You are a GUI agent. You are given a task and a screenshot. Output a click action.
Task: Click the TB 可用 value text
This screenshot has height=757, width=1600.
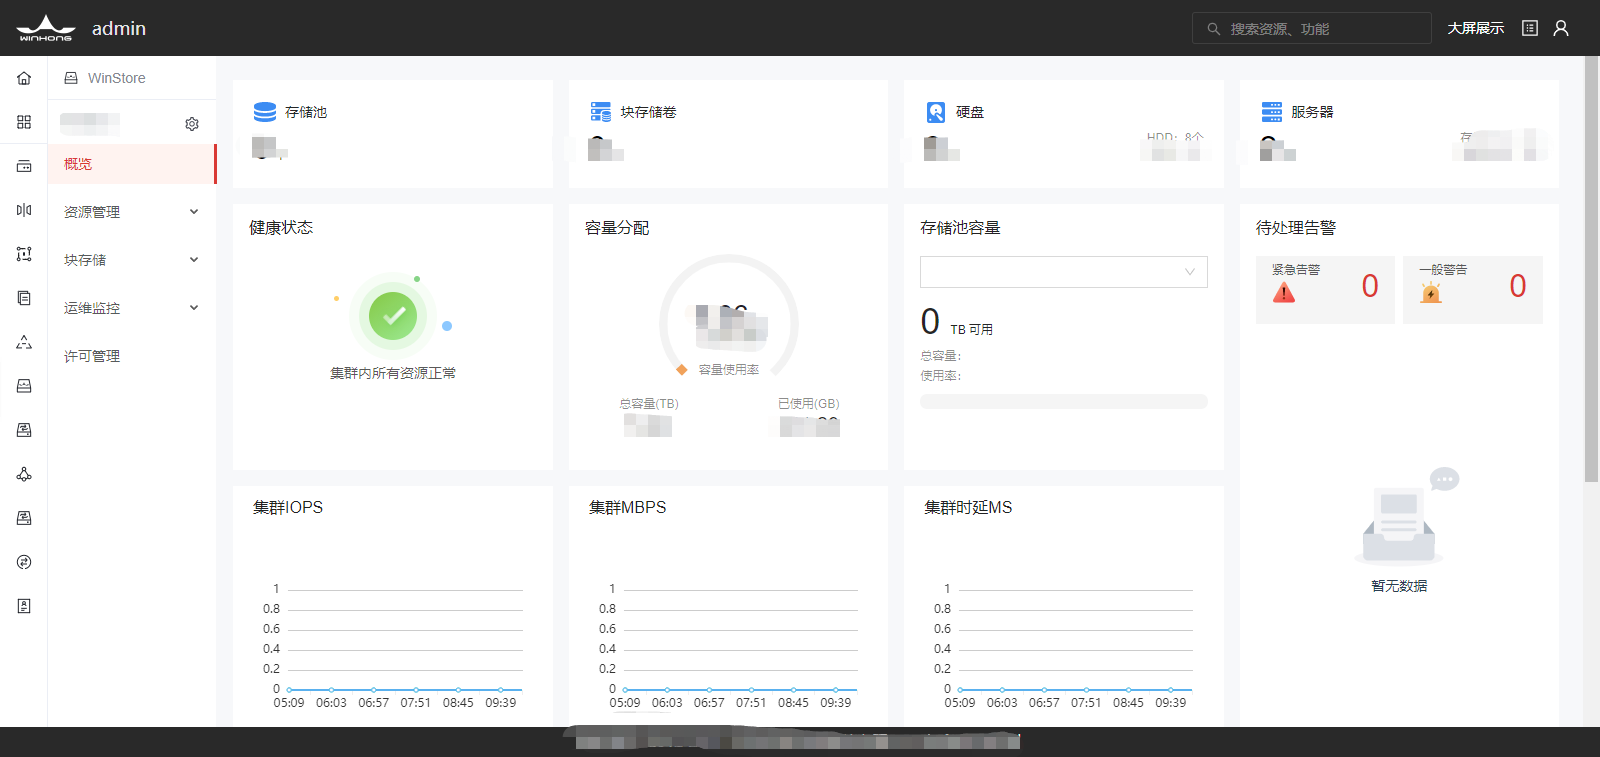click(971, 330)
